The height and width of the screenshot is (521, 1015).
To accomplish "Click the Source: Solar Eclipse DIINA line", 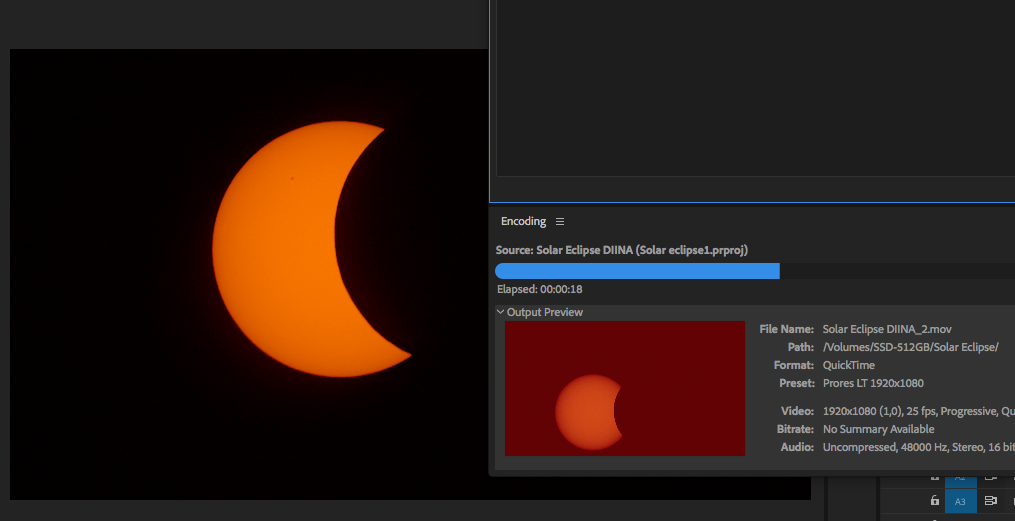I will point(622,250).
